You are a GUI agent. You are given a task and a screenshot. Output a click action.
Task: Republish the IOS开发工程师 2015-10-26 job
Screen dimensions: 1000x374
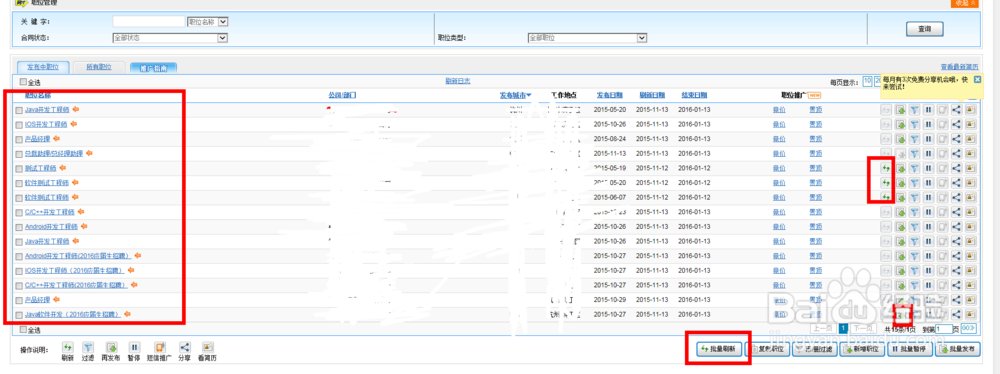pyautogui.click(x=901, y=124)
